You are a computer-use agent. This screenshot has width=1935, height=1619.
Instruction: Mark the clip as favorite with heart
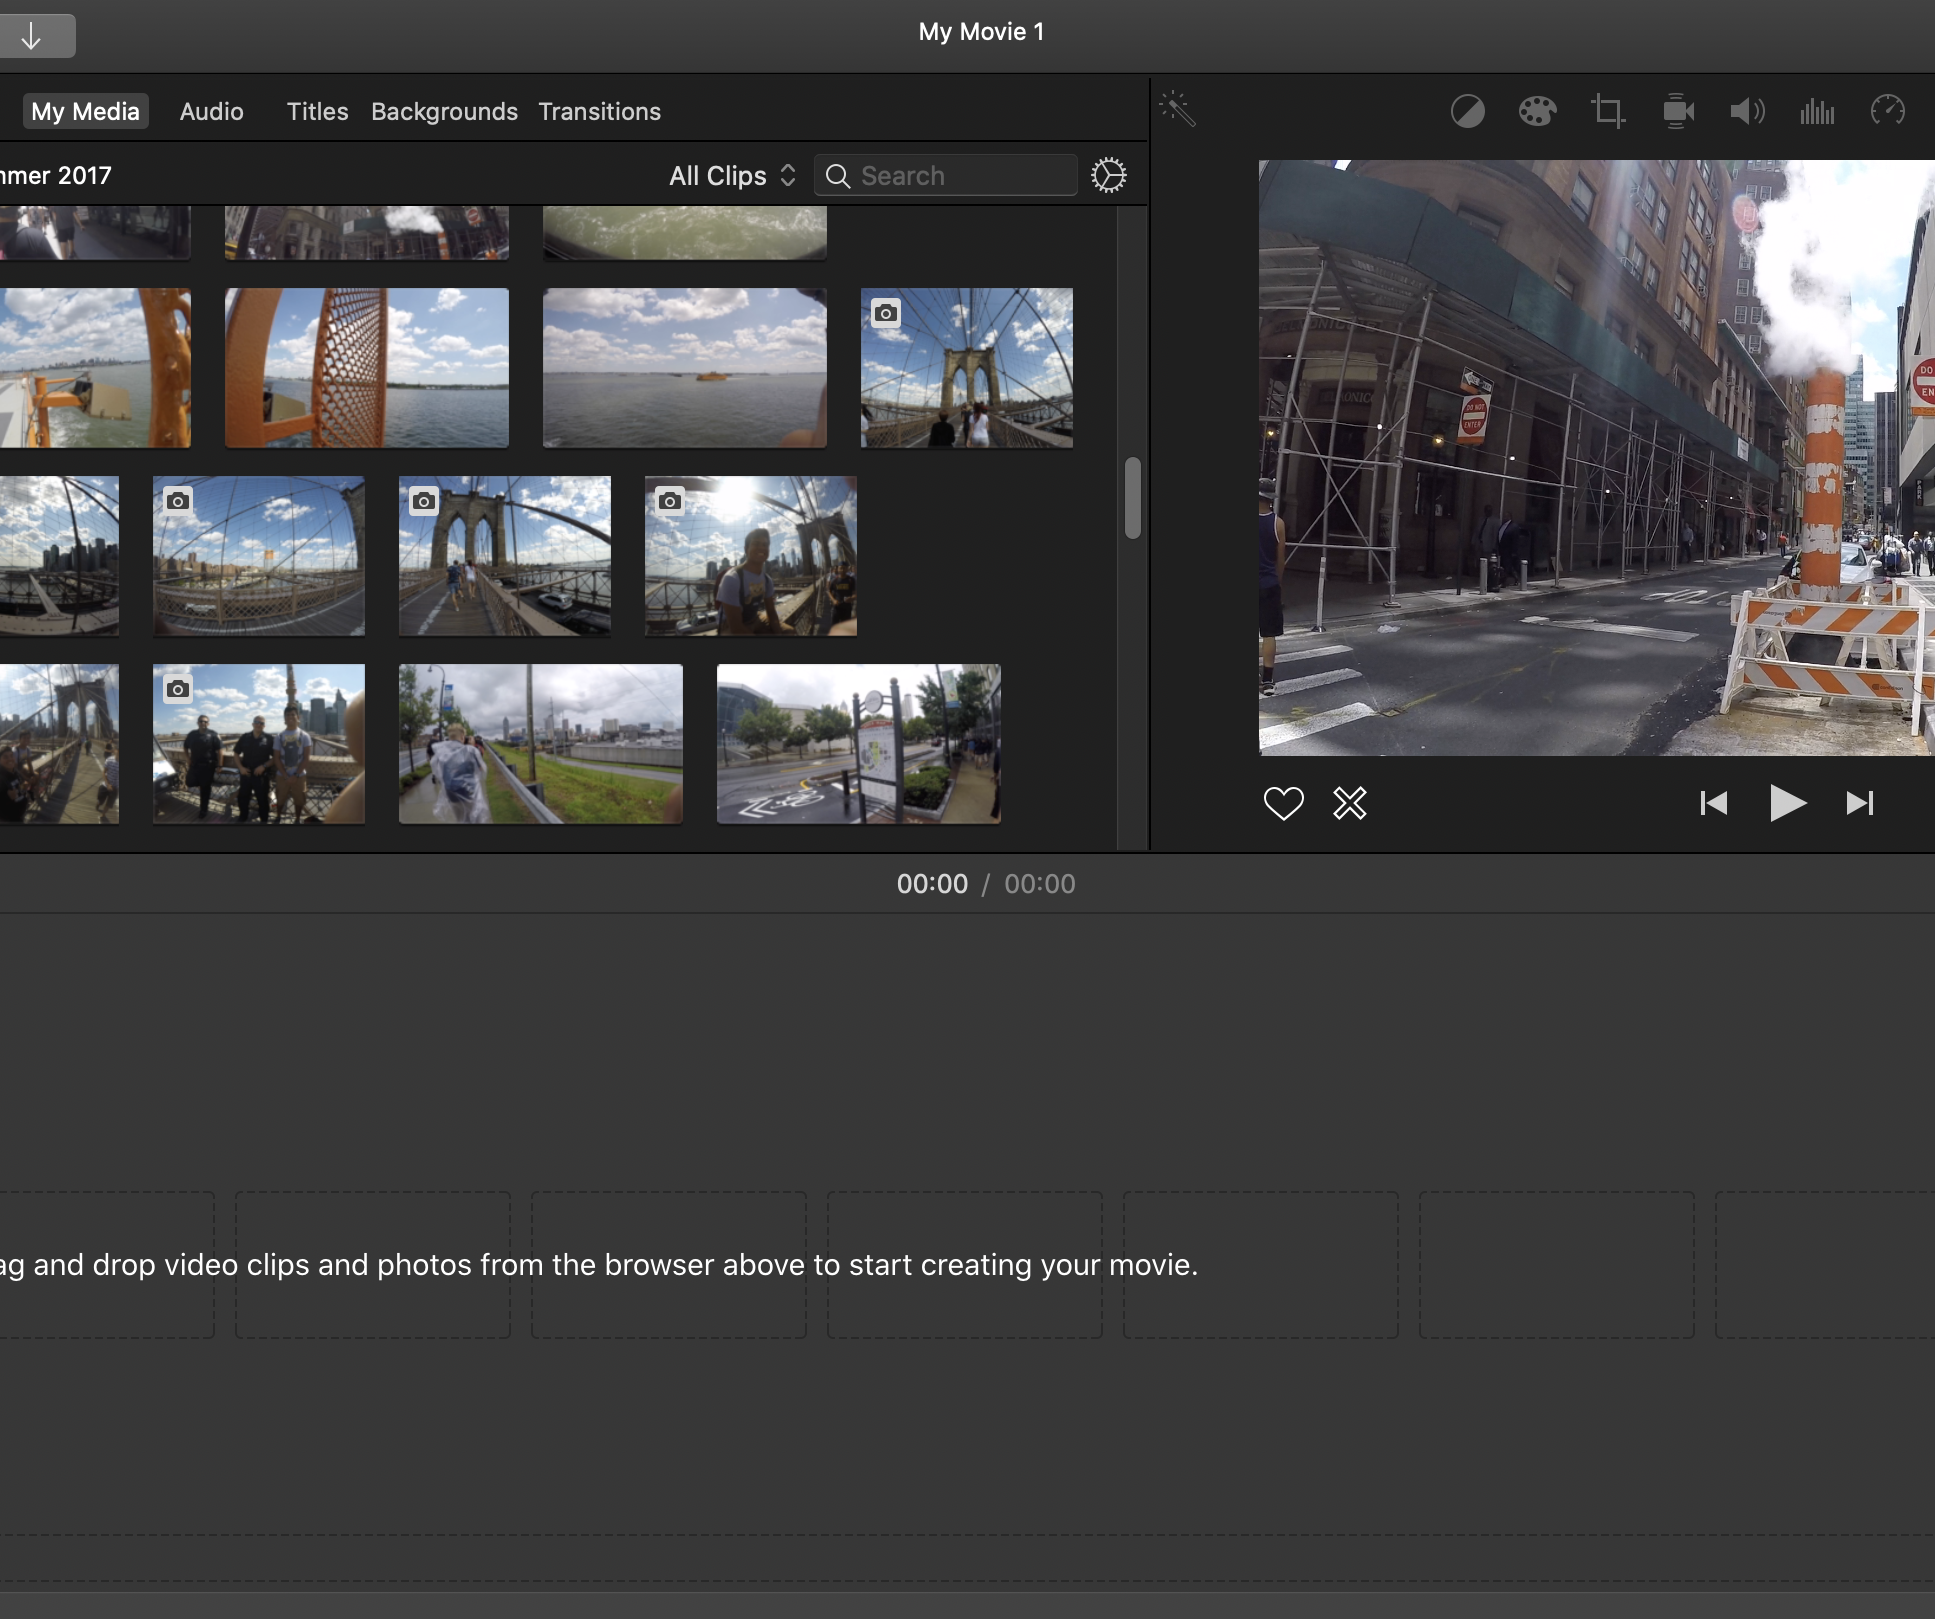[1284, 803]
